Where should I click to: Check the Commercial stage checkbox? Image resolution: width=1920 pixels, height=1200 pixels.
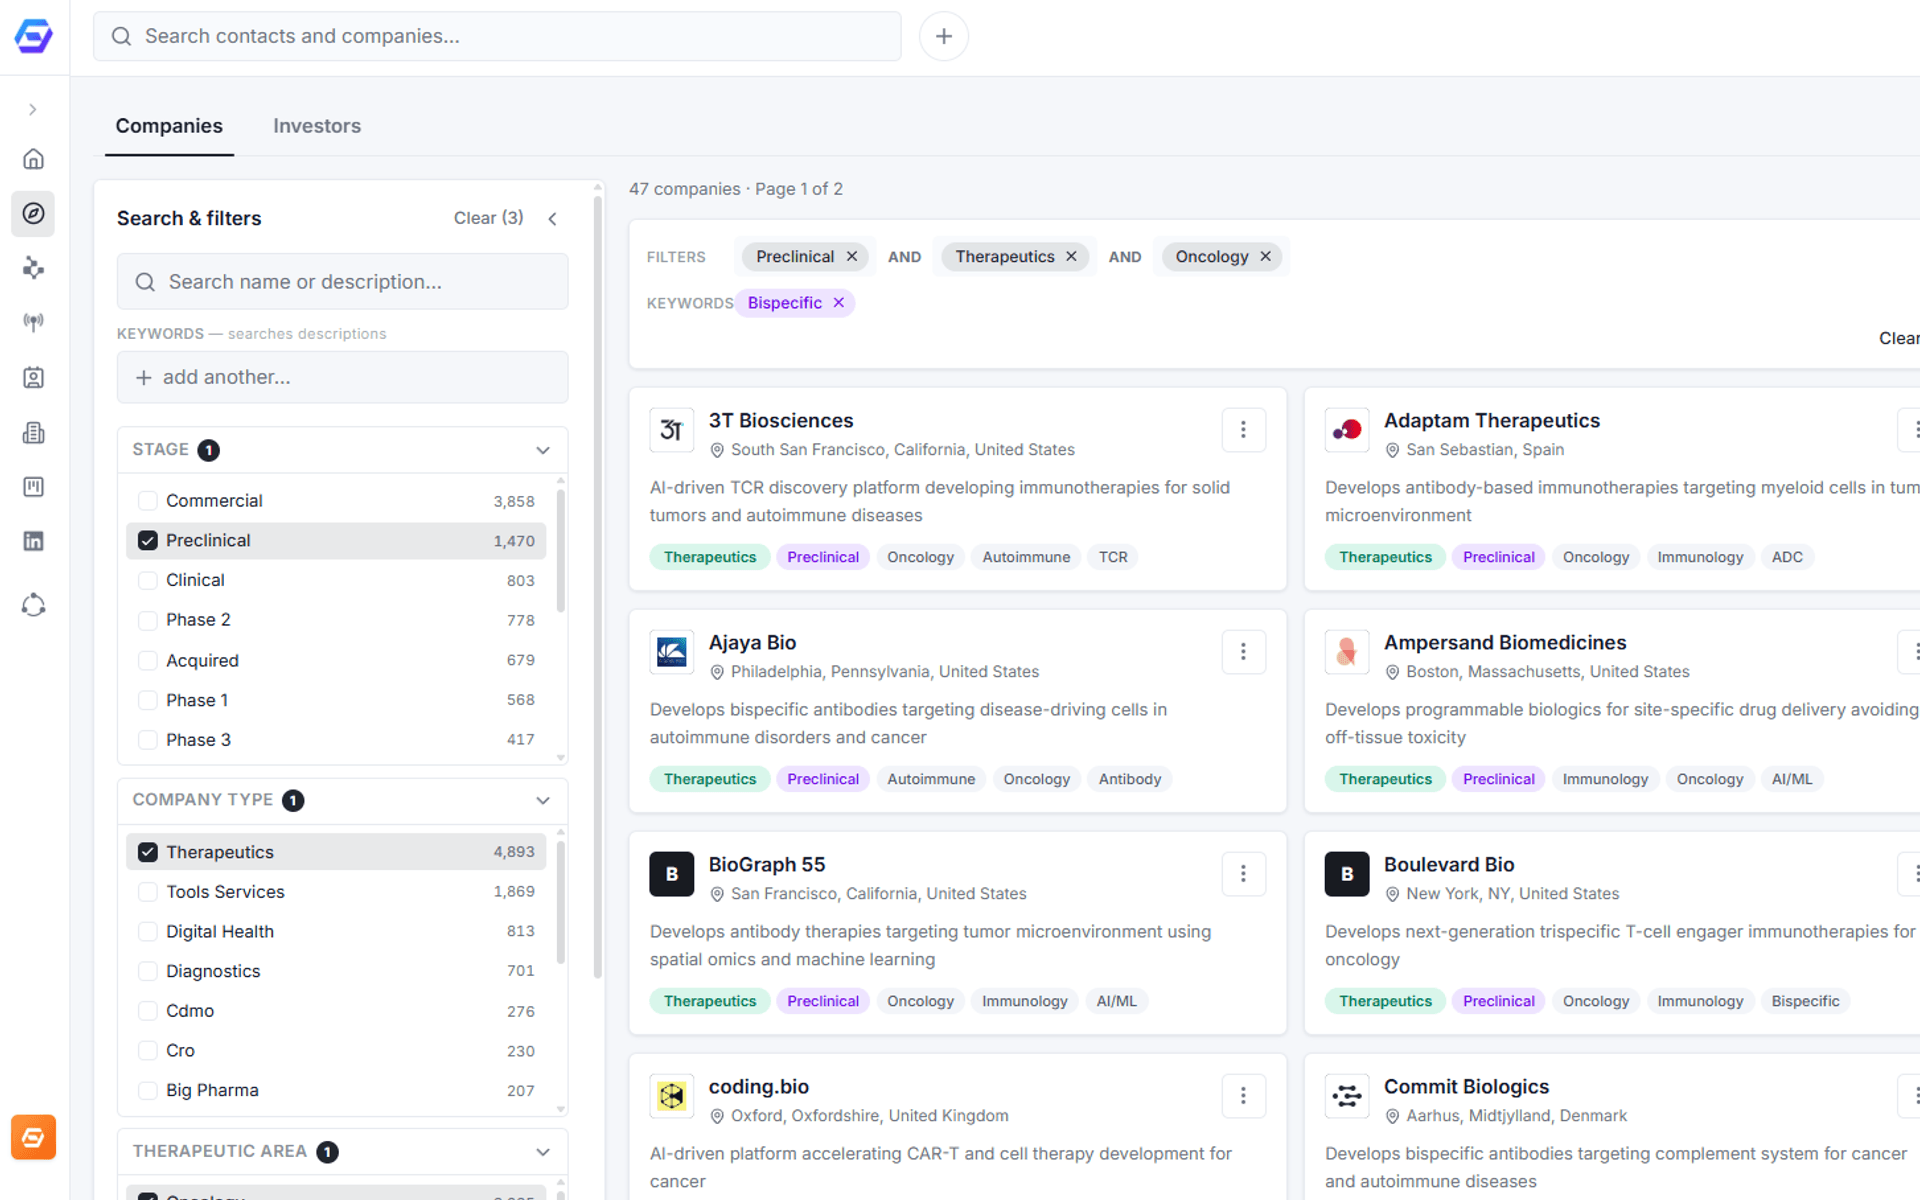point(147,501)
